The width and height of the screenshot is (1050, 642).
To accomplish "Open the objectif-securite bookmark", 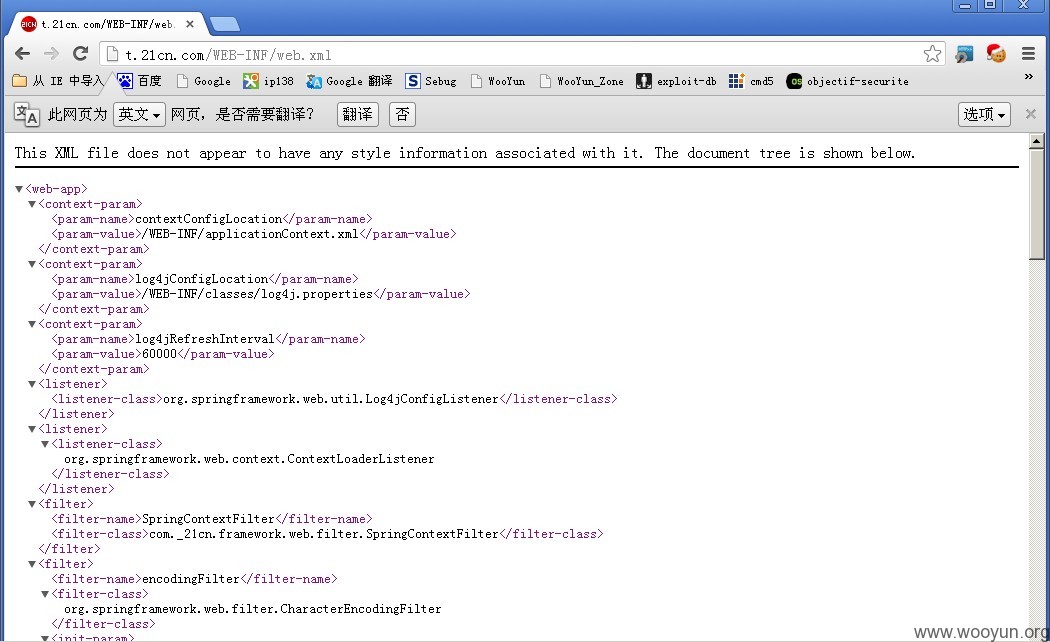I will point(847,81).
